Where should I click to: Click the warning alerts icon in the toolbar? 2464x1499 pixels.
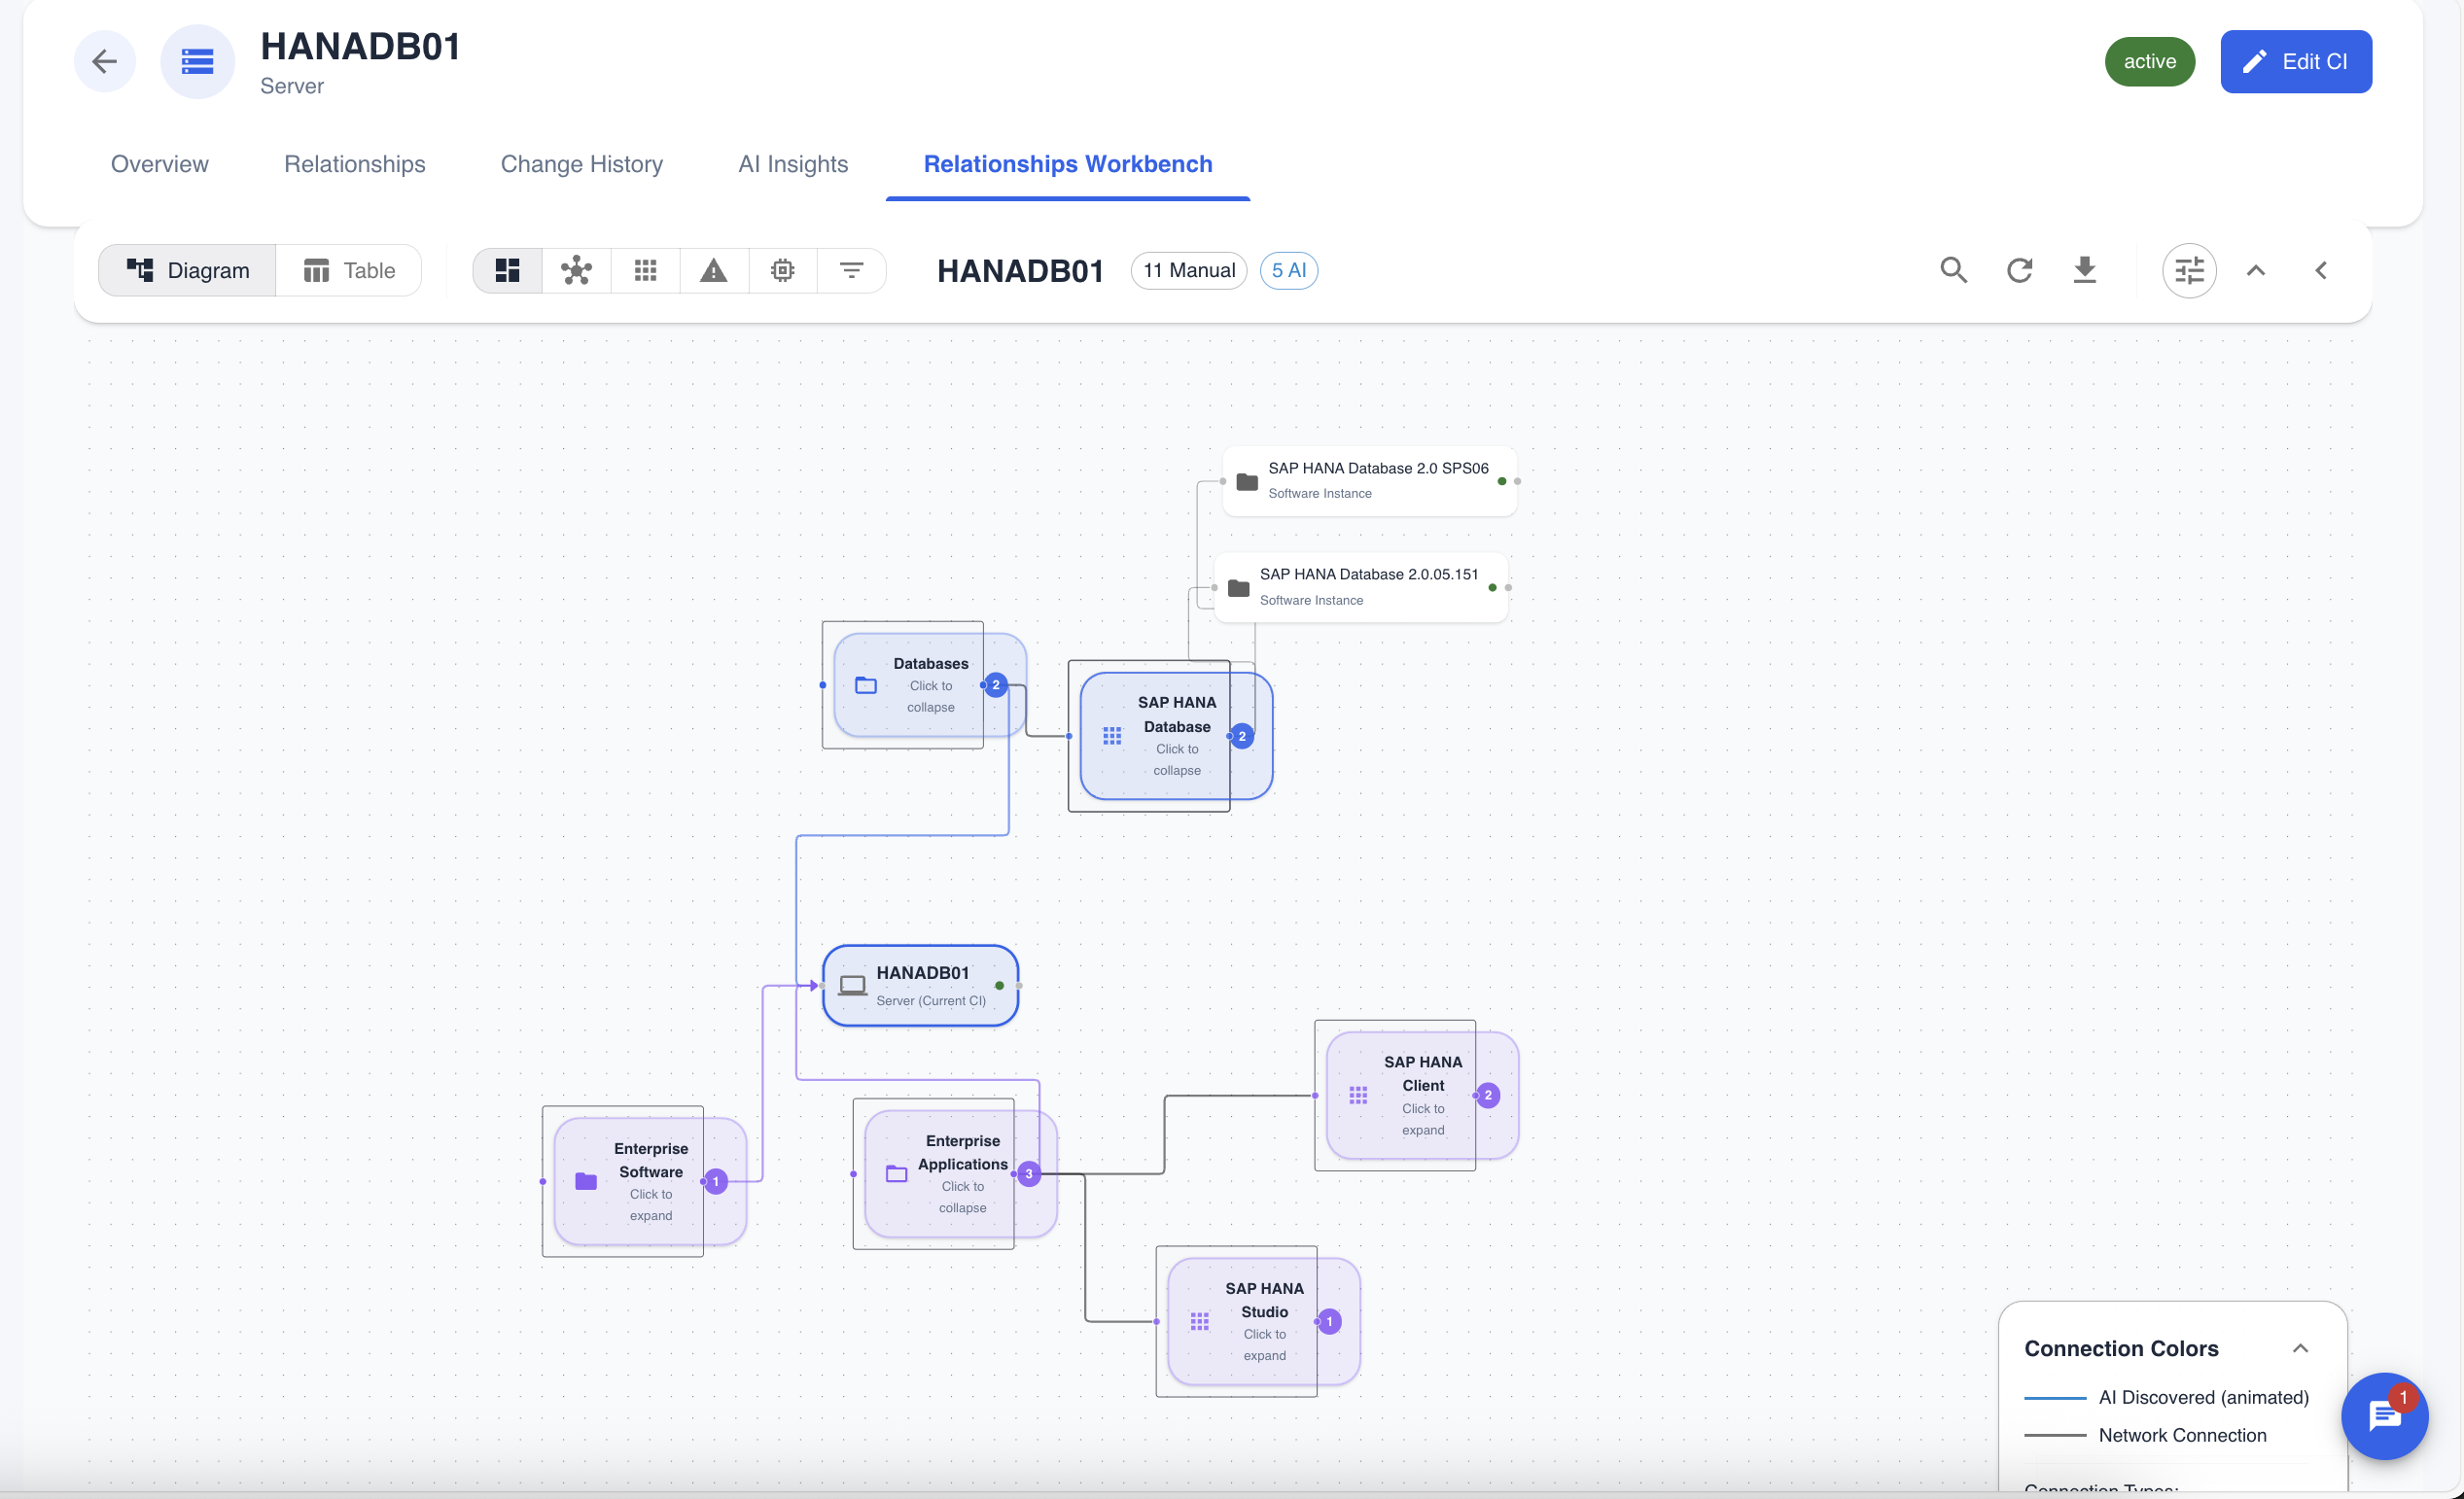pyautogui.click(x=714, y=270)
